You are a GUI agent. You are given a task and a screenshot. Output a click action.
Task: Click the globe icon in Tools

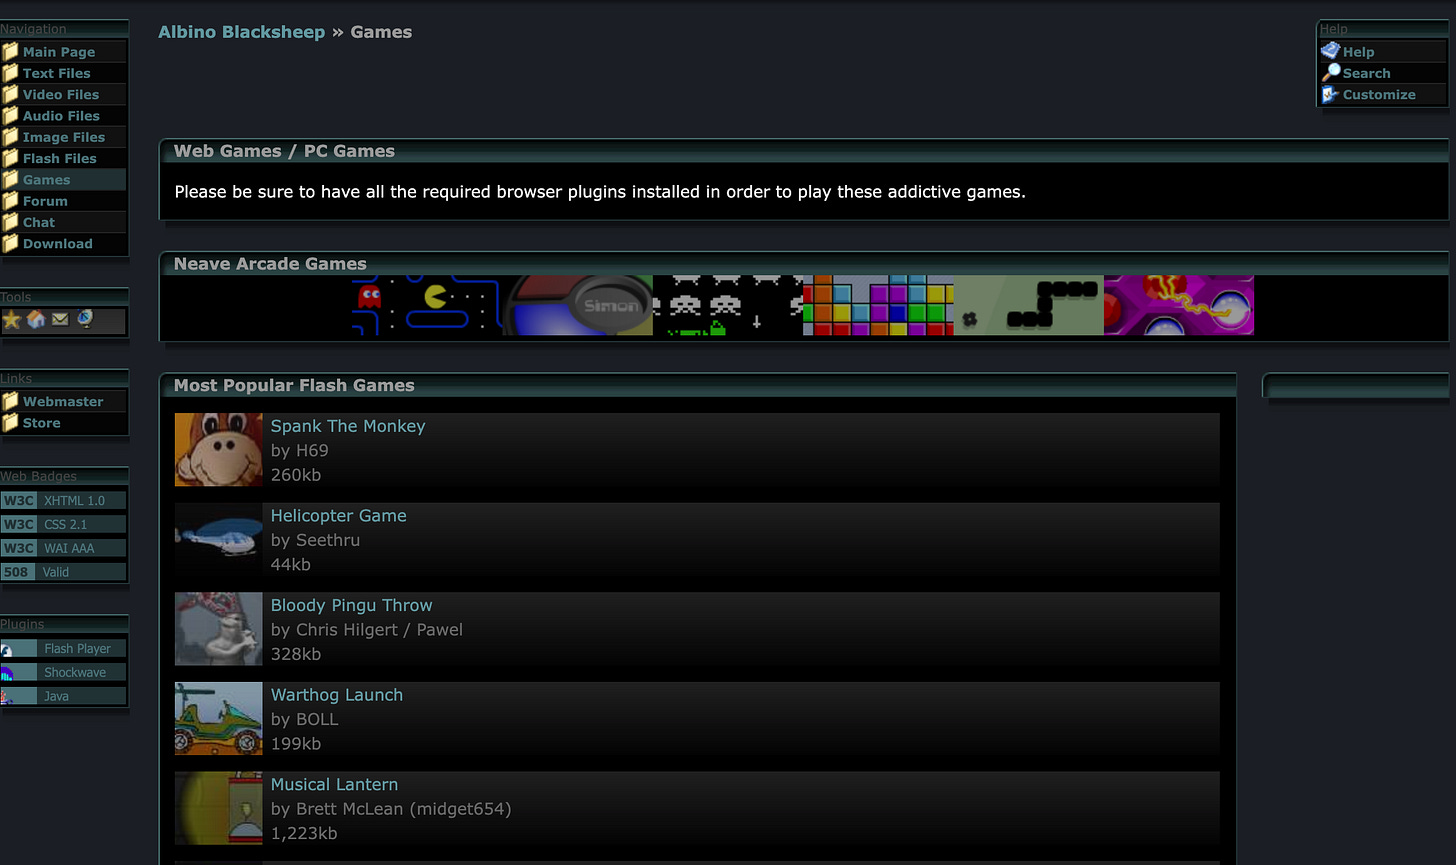[85, 320]
